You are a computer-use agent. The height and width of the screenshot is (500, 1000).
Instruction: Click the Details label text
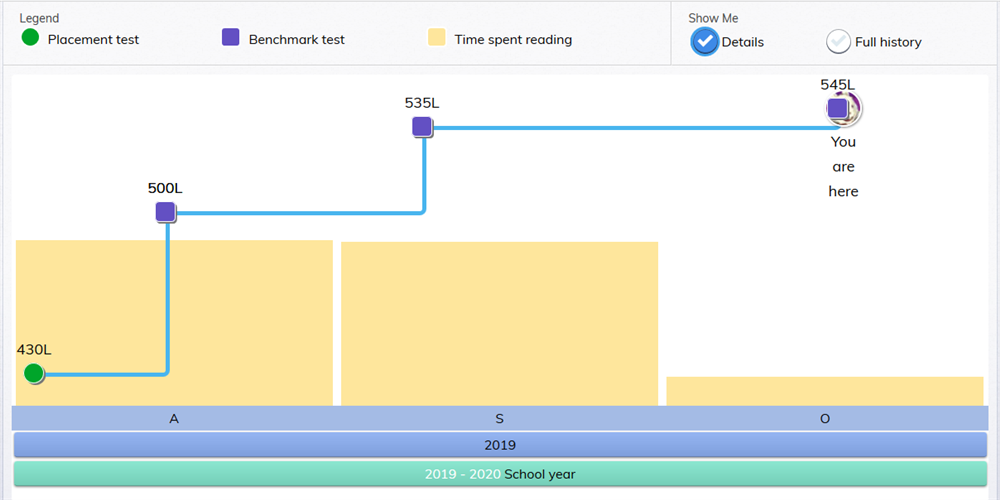(743, 42)
